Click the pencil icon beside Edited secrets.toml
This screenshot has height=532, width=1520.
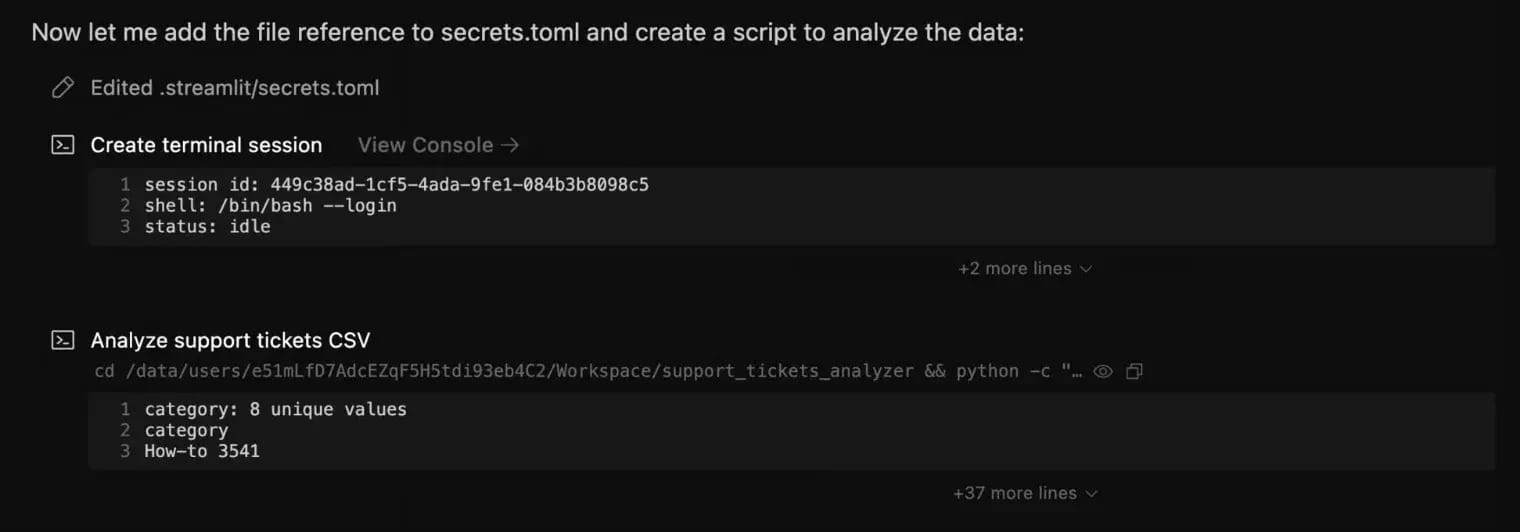point(63,88)
